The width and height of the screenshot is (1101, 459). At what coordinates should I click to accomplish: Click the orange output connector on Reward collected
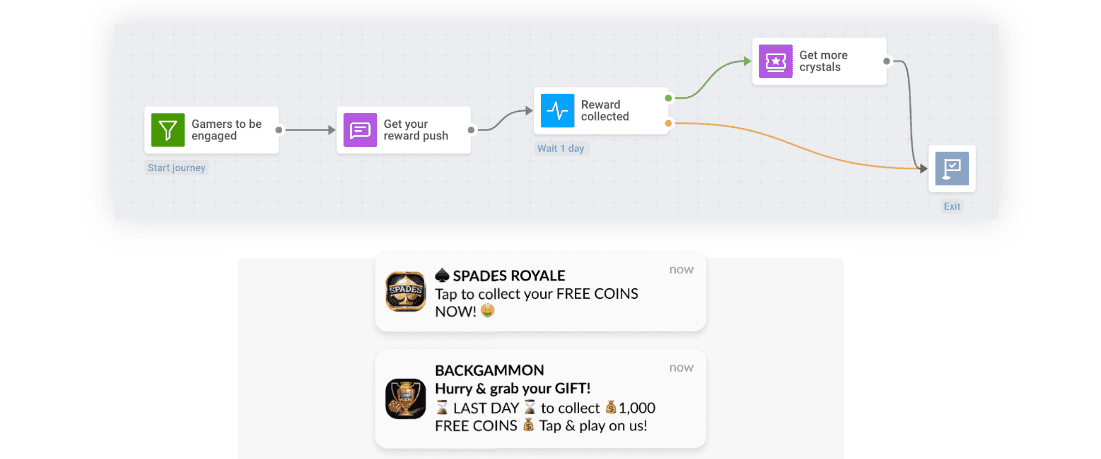pyautogui.click(x=669, y=123)
